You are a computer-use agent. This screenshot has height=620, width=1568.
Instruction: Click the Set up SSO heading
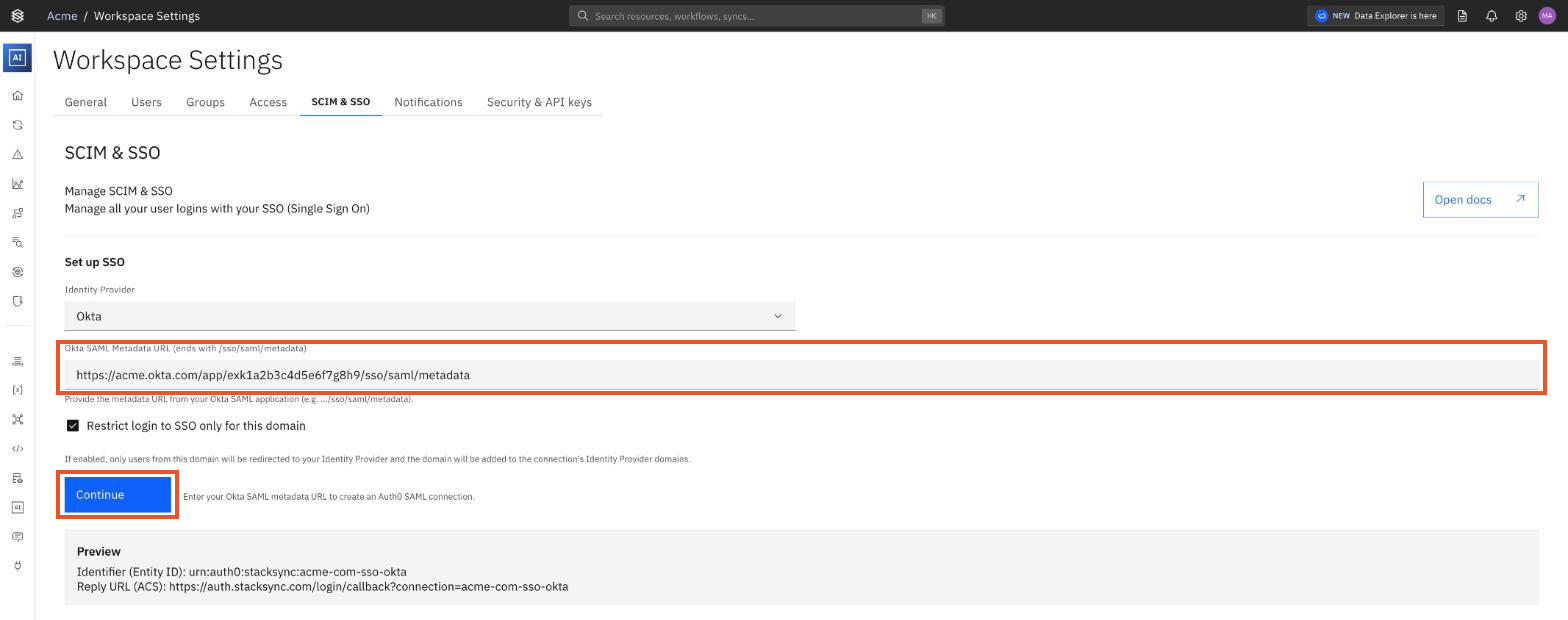pos(95,262)
